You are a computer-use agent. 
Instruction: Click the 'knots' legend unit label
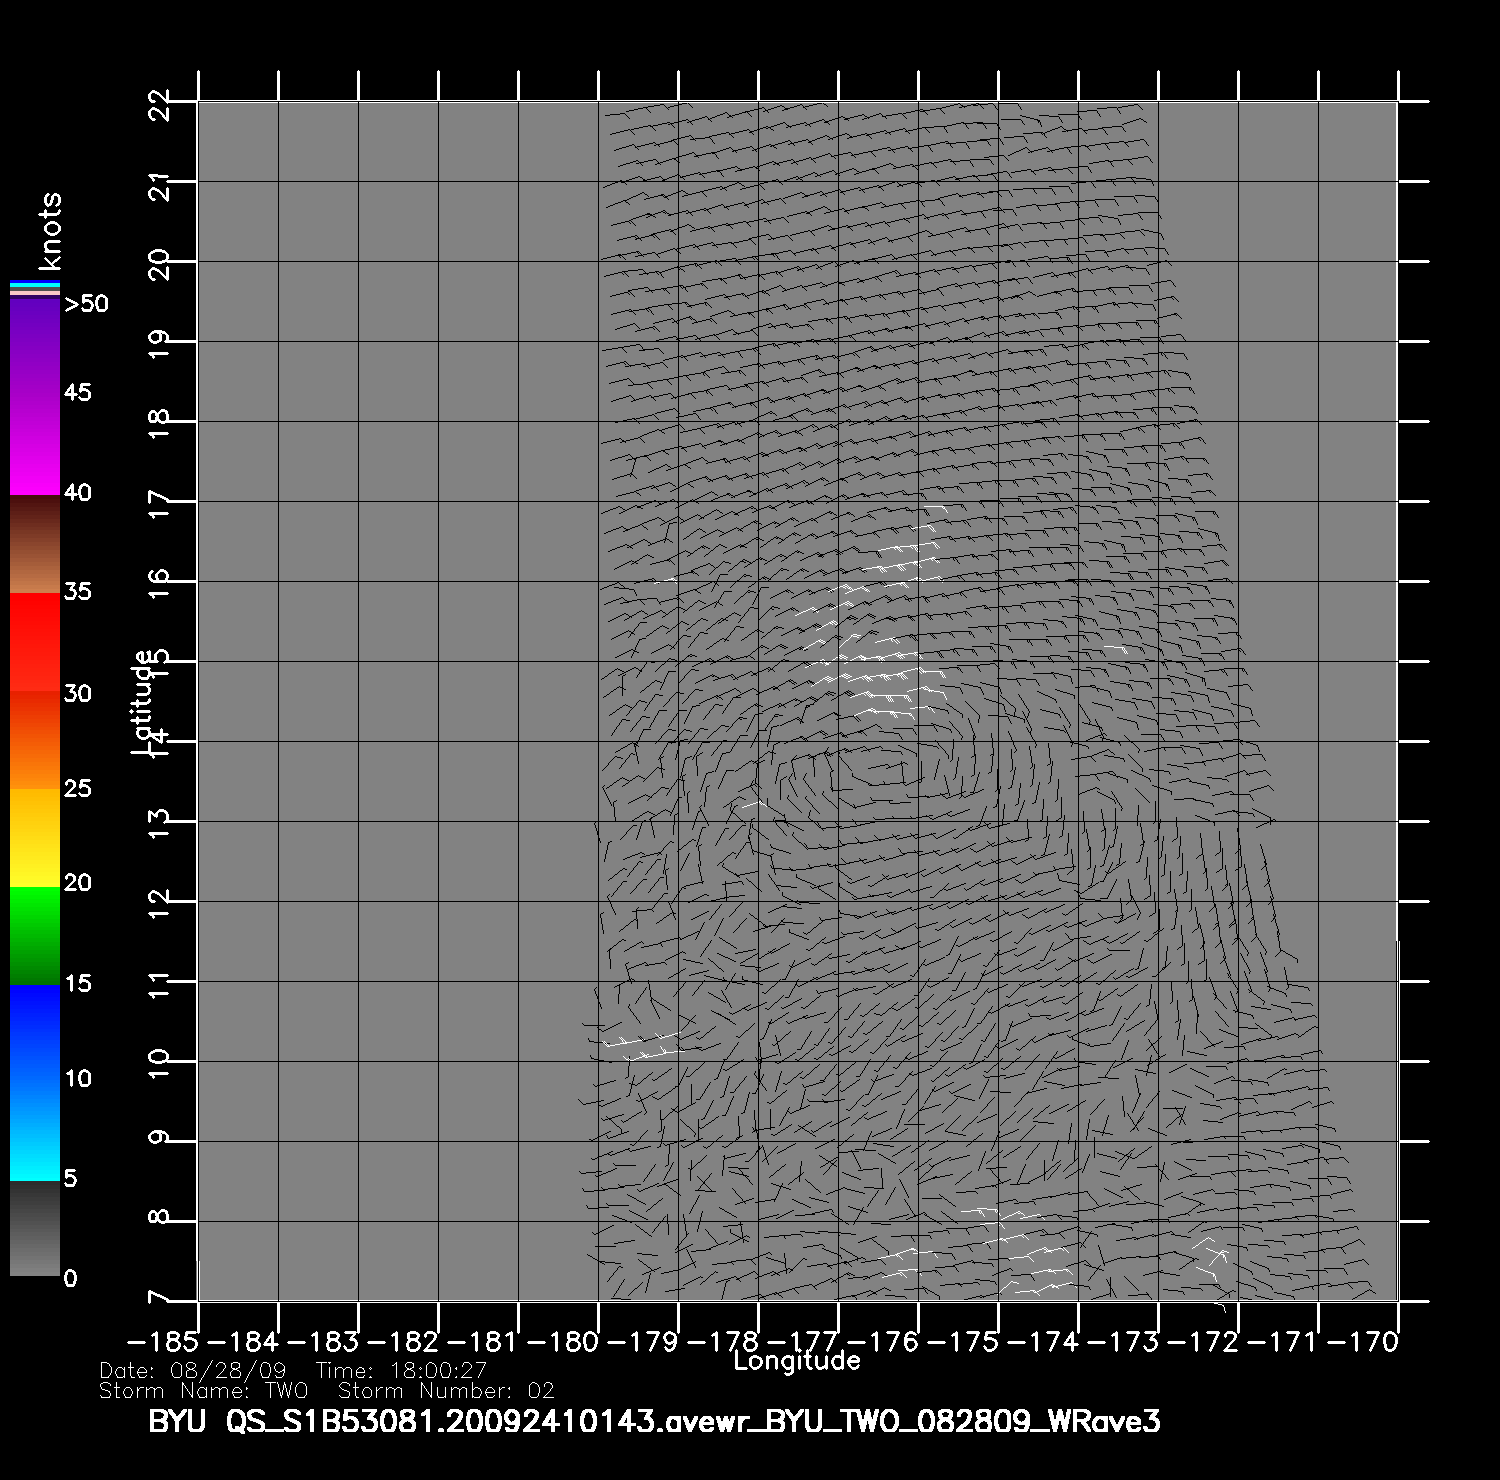point(50,231)
